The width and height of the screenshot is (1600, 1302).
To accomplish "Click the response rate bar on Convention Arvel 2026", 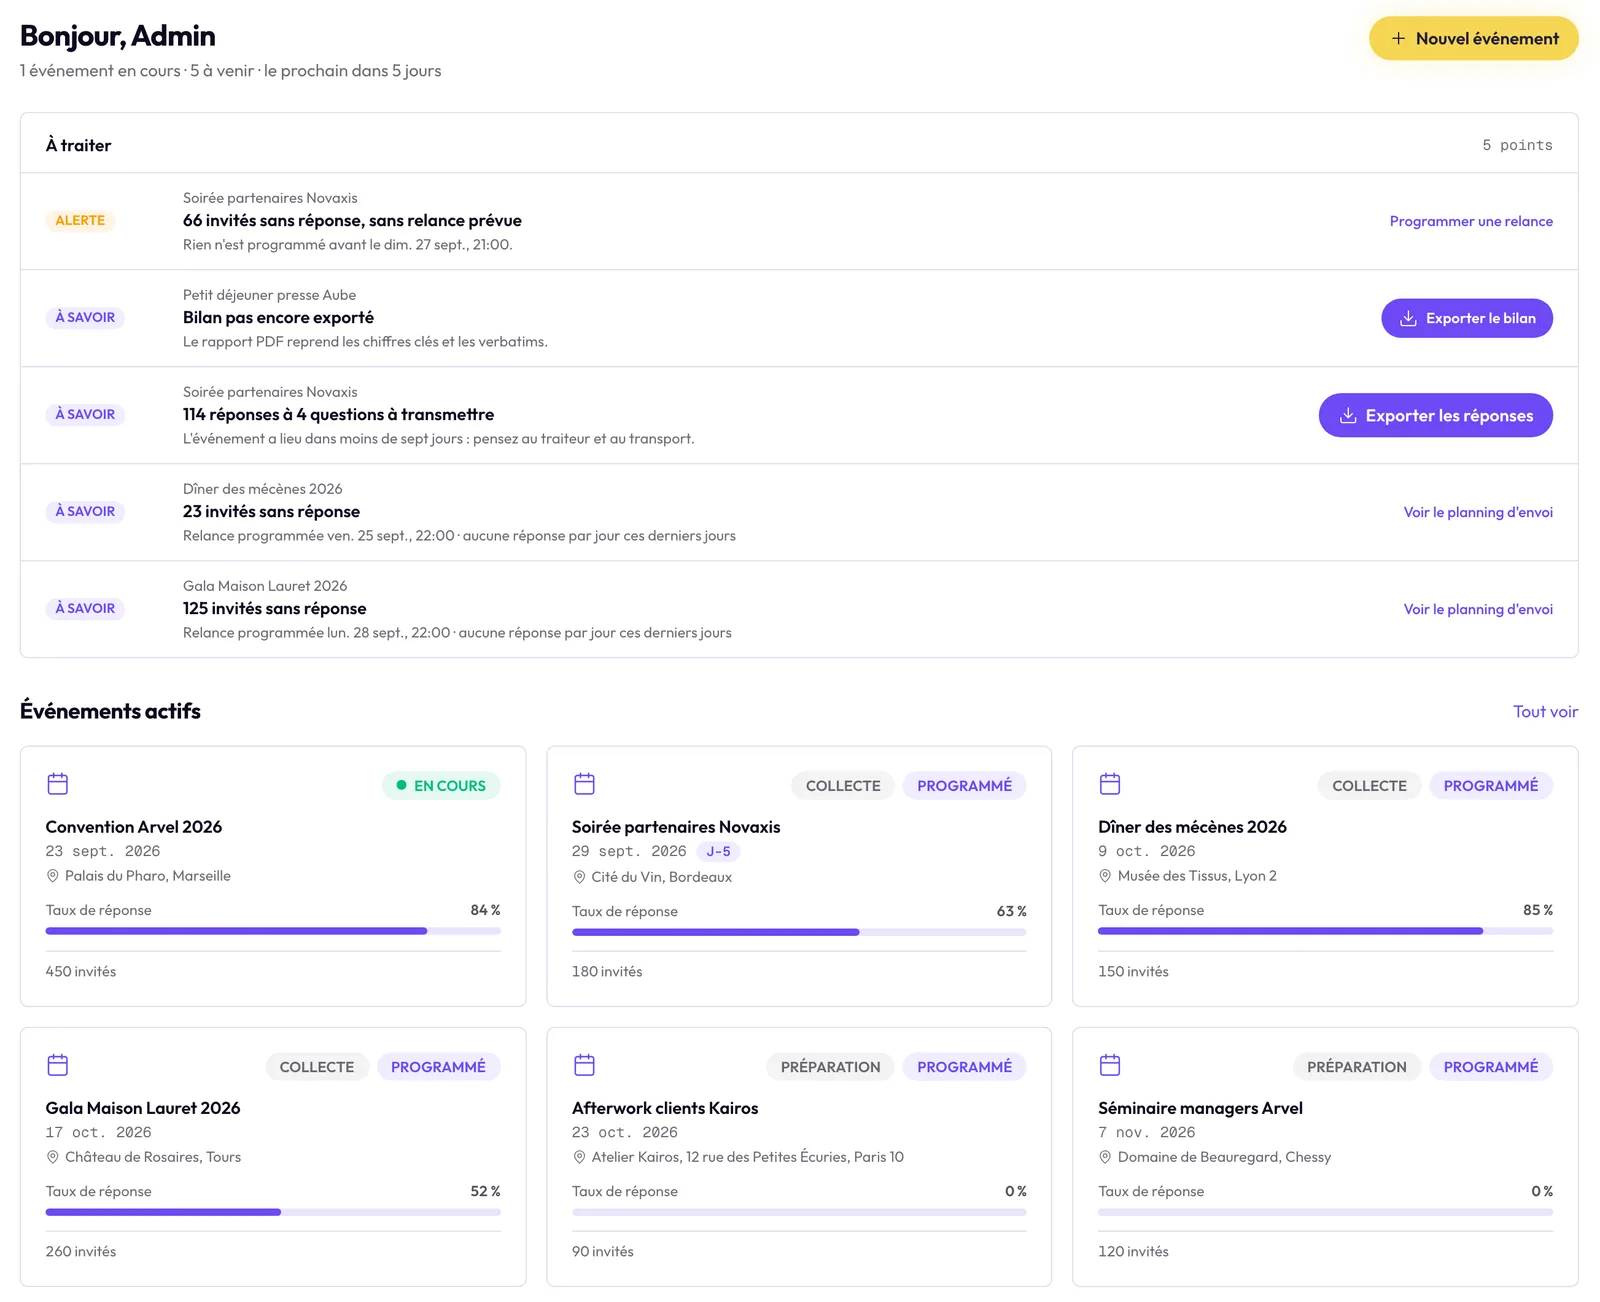I will point(273,931).
